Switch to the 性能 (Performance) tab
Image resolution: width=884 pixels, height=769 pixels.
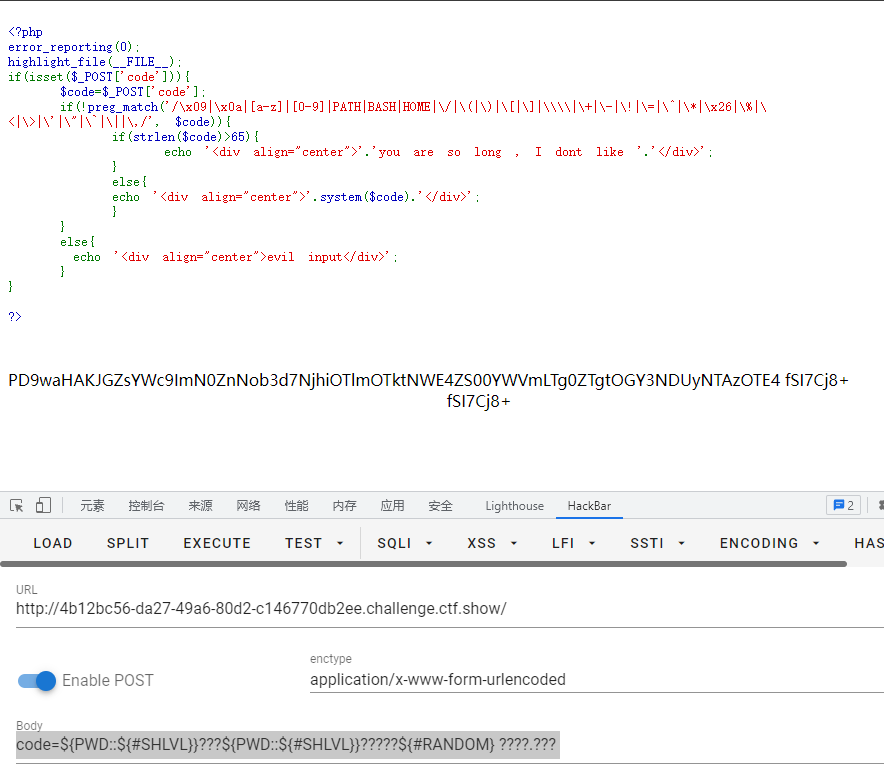(x=296, y=506)
